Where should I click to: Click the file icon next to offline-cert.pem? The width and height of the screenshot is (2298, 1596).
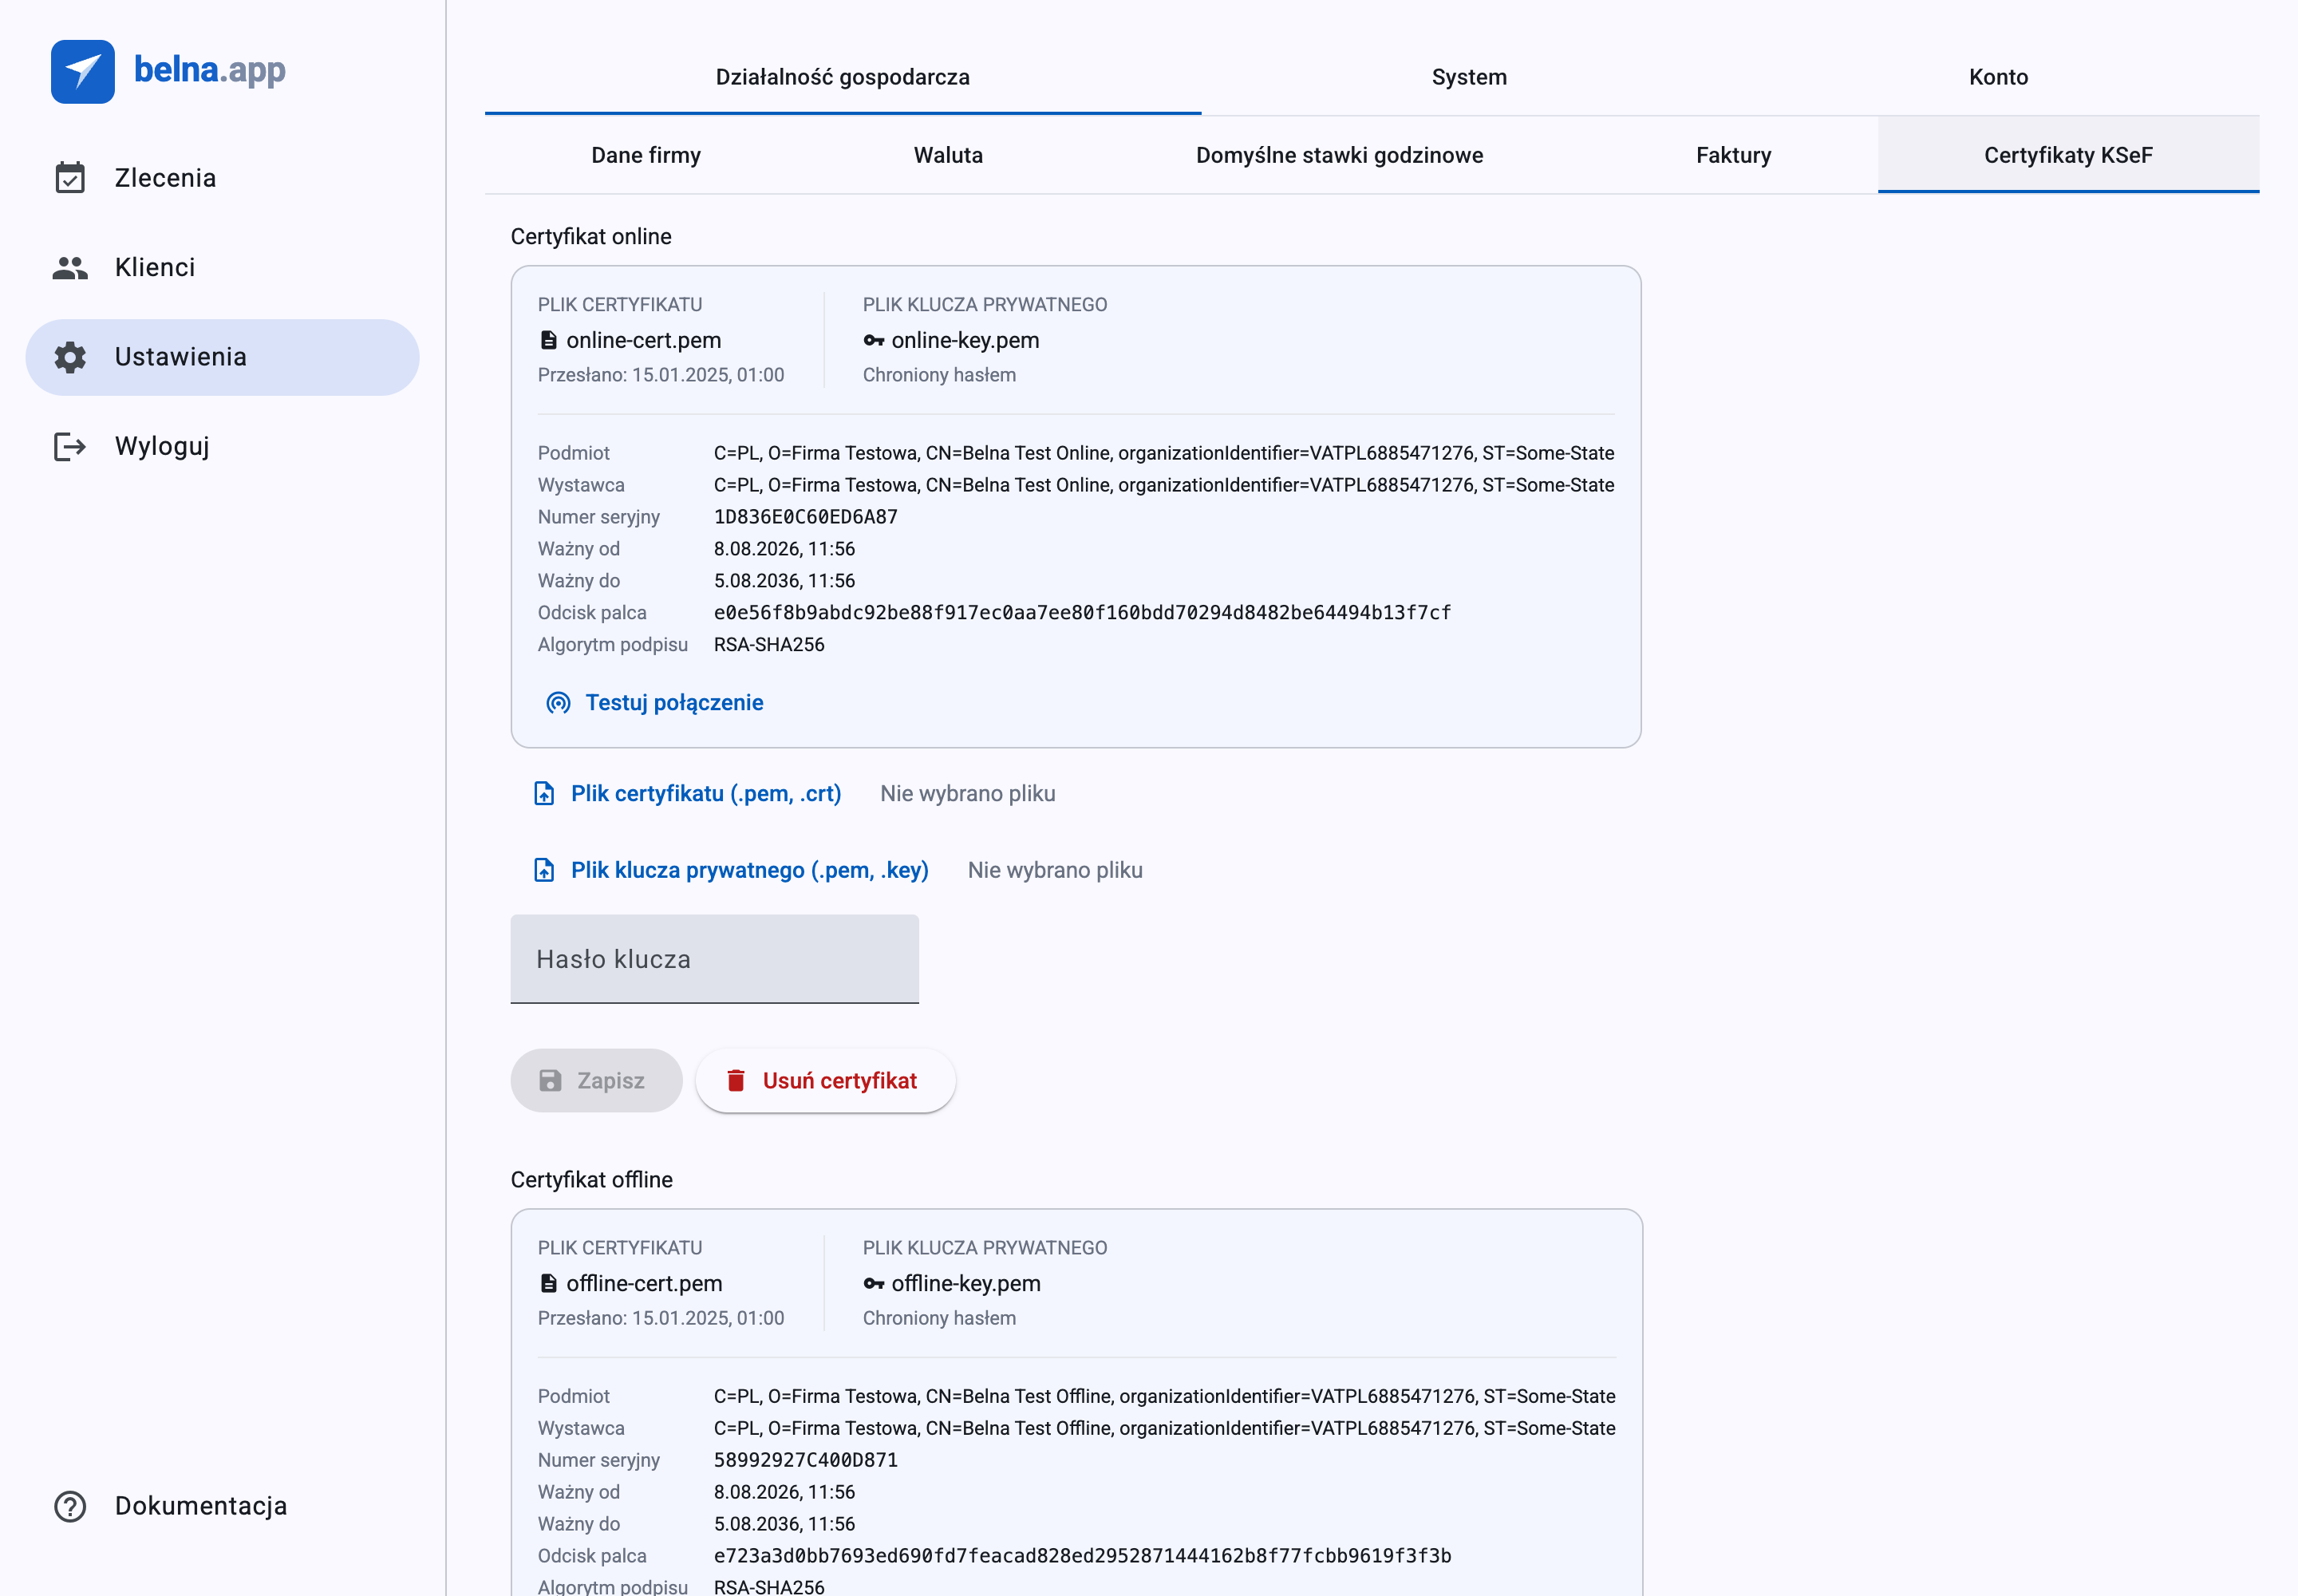coord(548,1283)
